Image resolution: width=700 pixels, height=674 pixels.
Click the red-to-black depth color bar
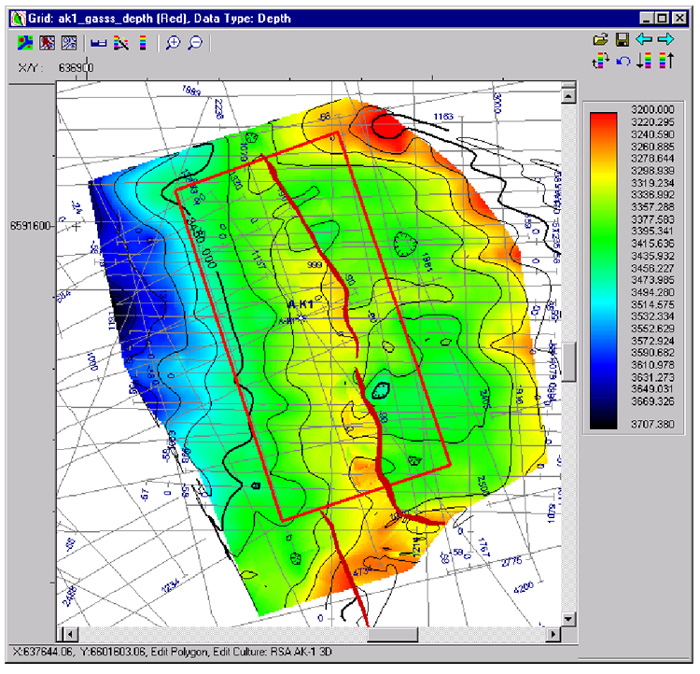604,270
